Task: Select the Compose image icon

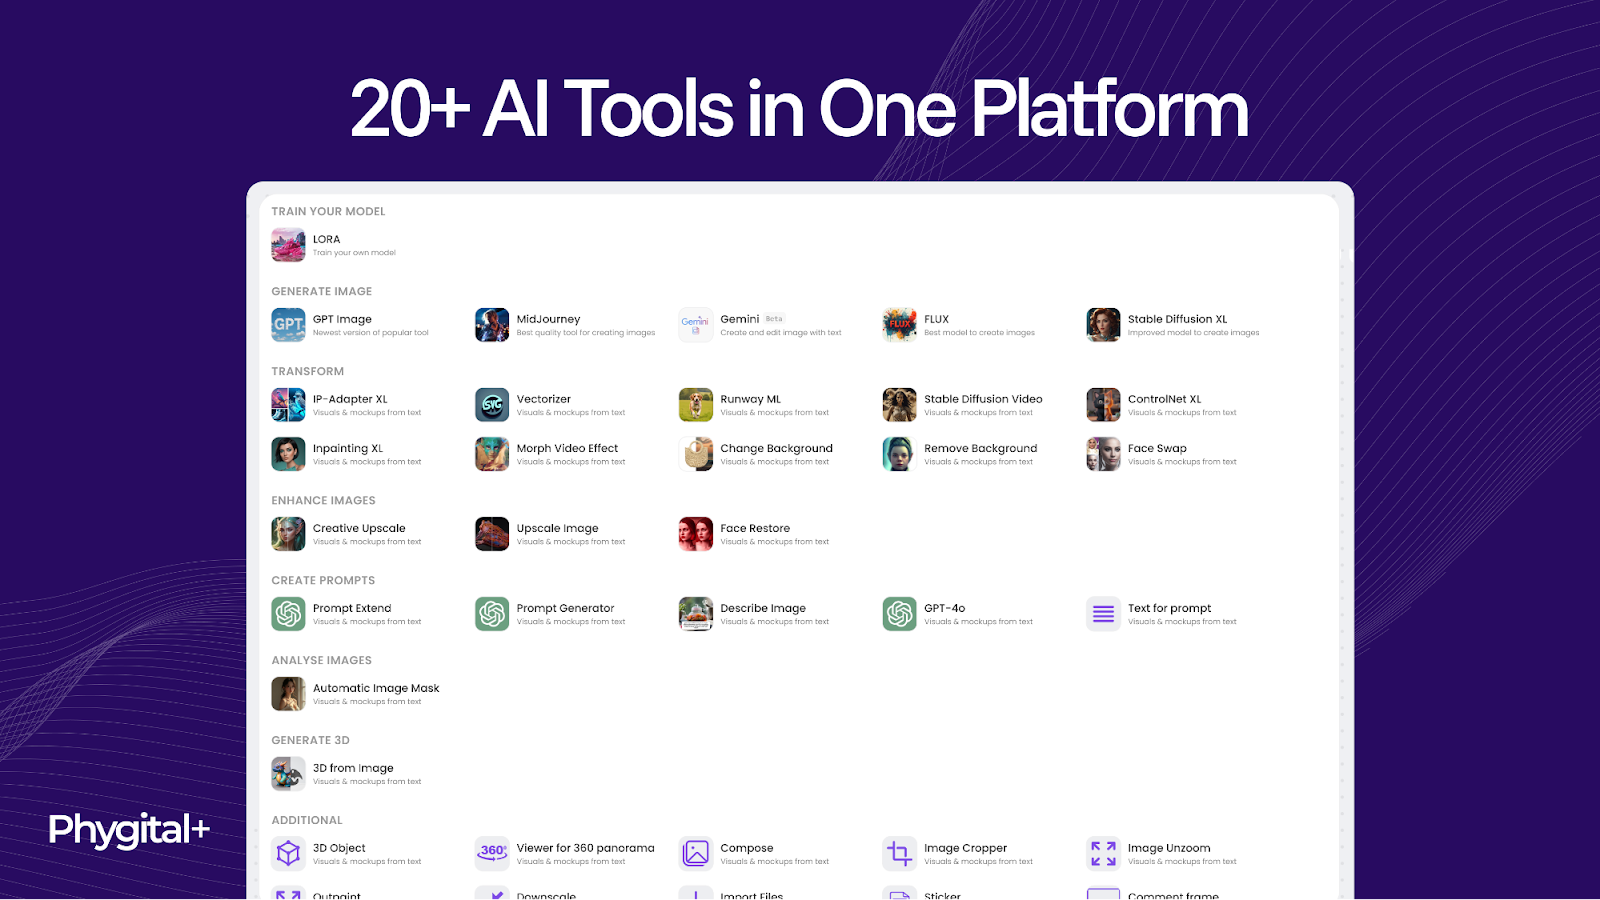Action: point(696,854)
